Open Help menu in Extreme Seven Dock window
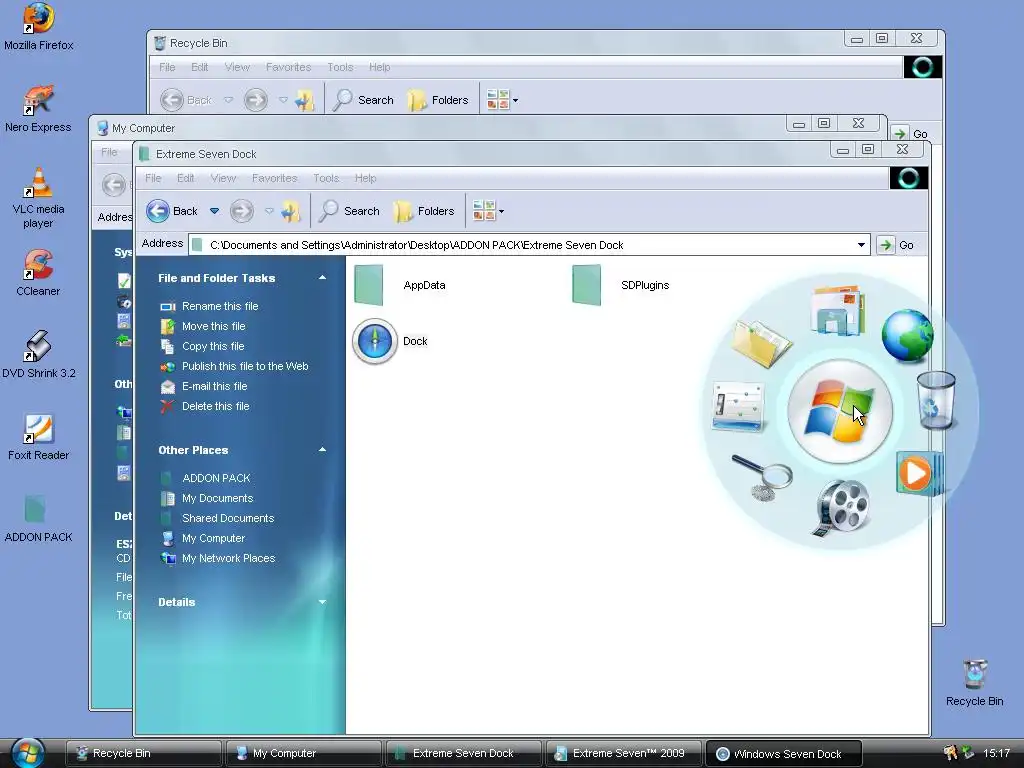1024x768 pixels. pos(366,178)
